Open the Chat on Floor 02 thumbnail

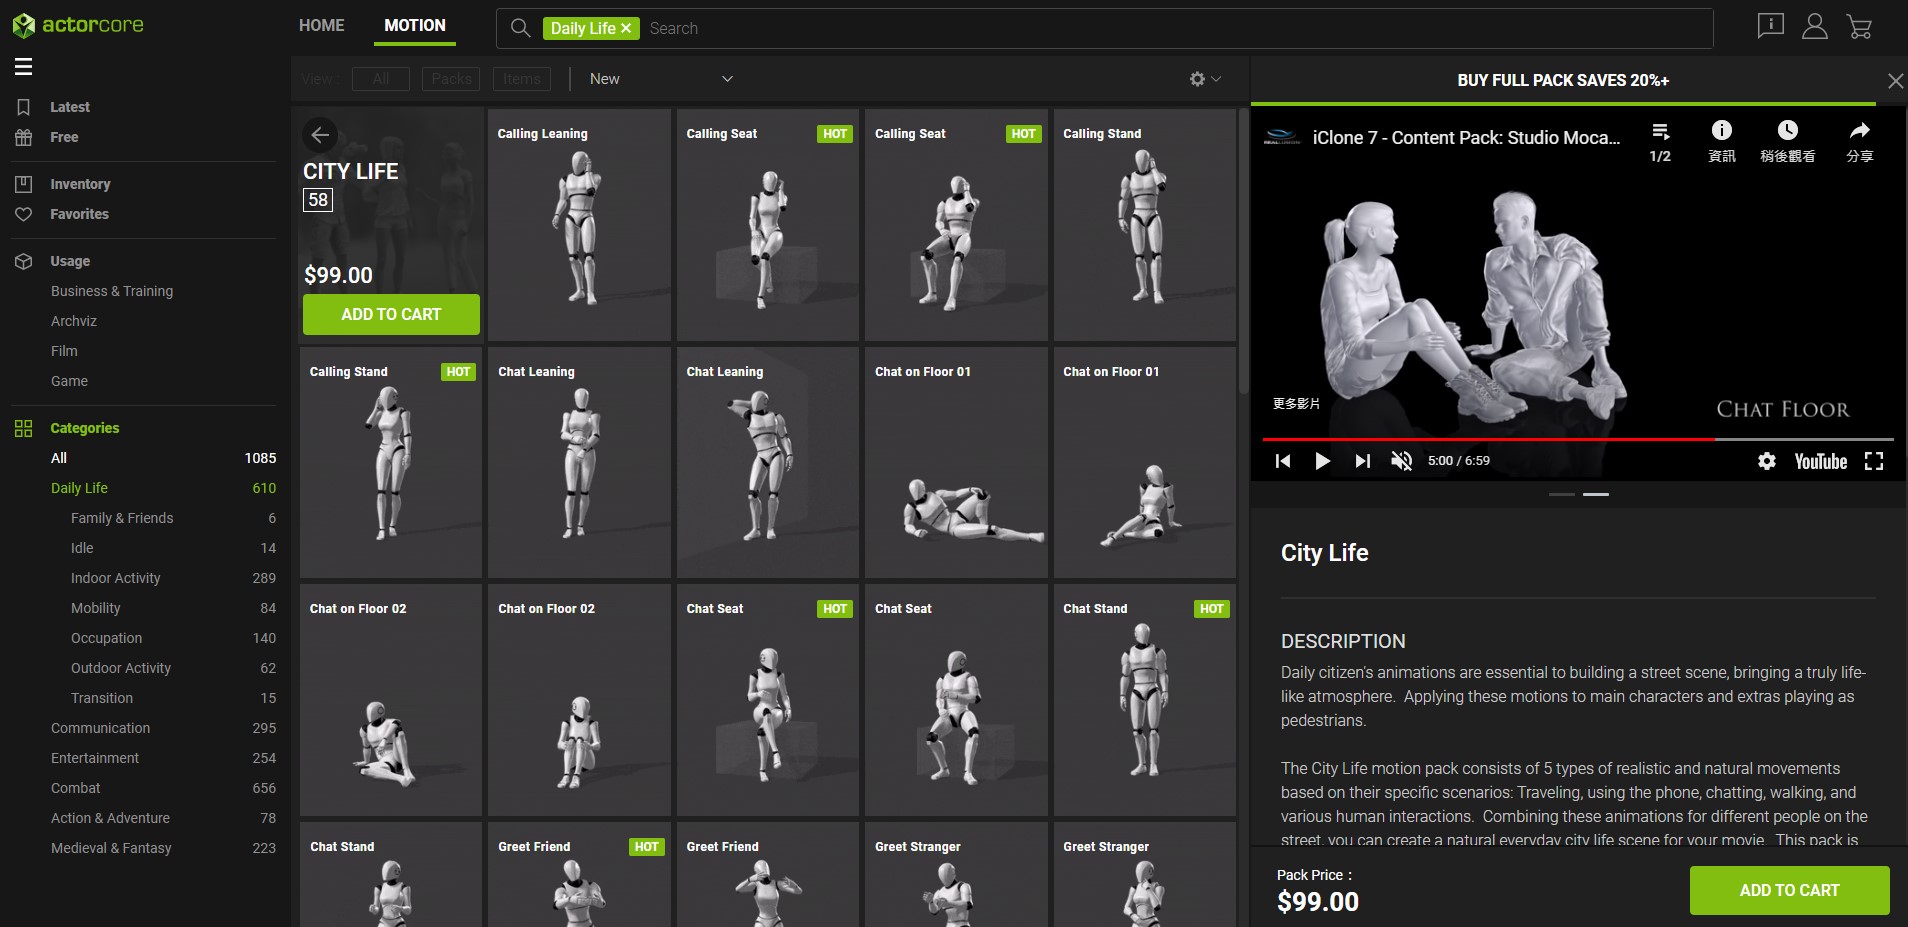pyautogui.click(x=391, y=700)
